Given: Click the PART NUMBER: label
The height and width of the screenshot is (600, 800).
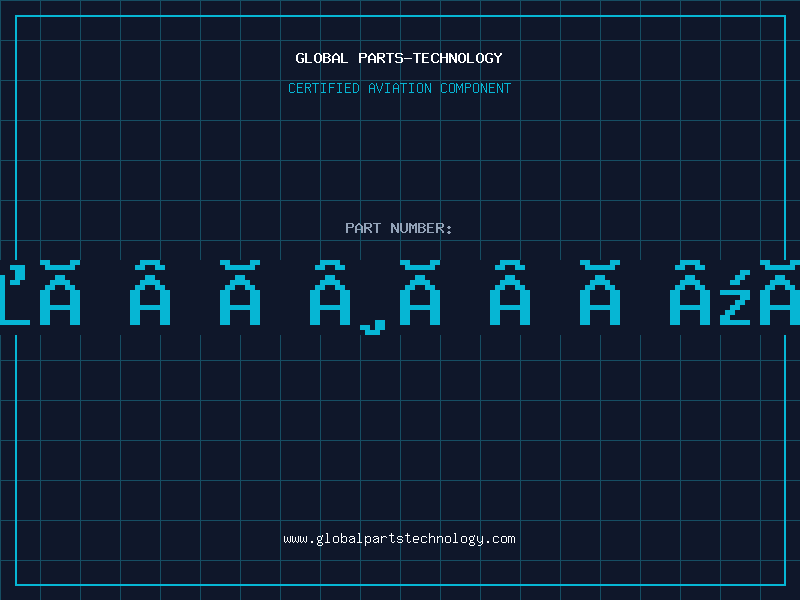Looking at the screenshot, I should (x=399, y=228).
